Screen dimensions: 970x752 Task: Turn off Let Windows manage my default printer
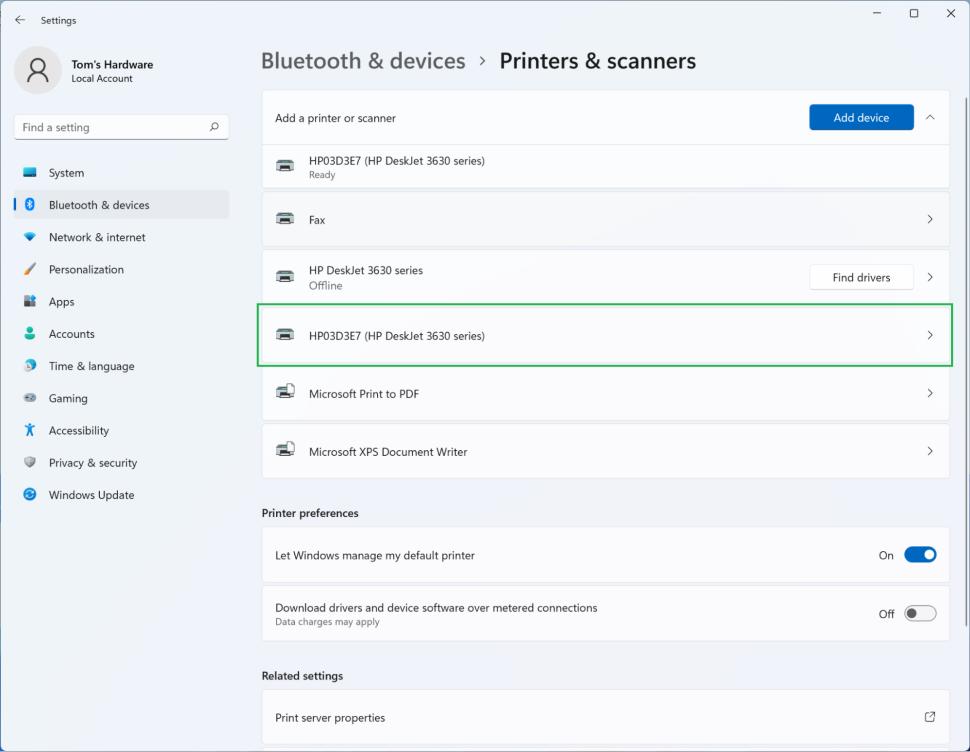pos(920,555)
